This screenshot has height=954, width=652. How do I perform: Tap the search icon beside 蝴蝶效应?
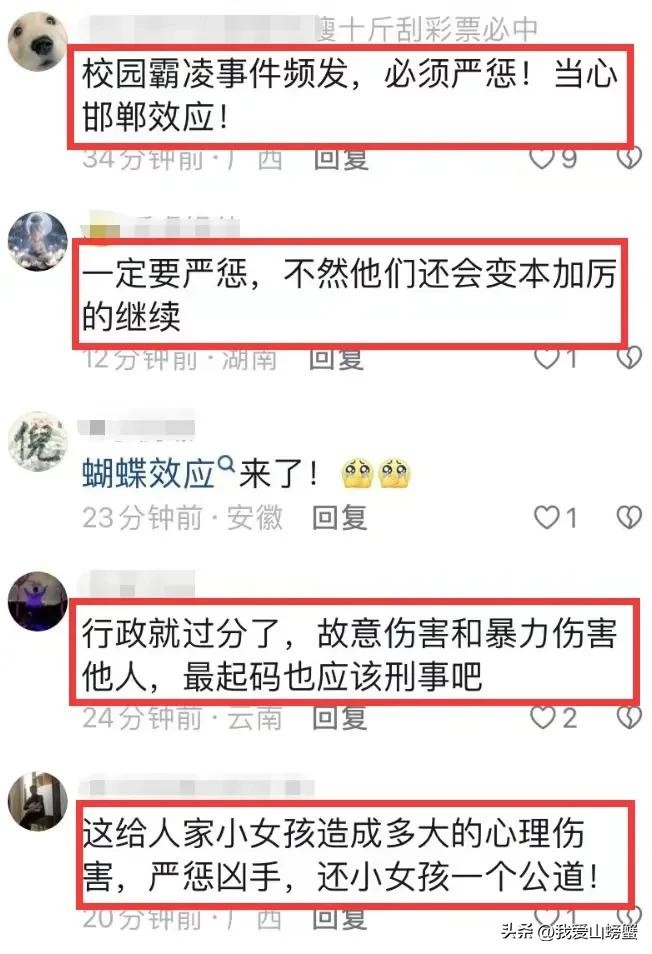point(226,464)
